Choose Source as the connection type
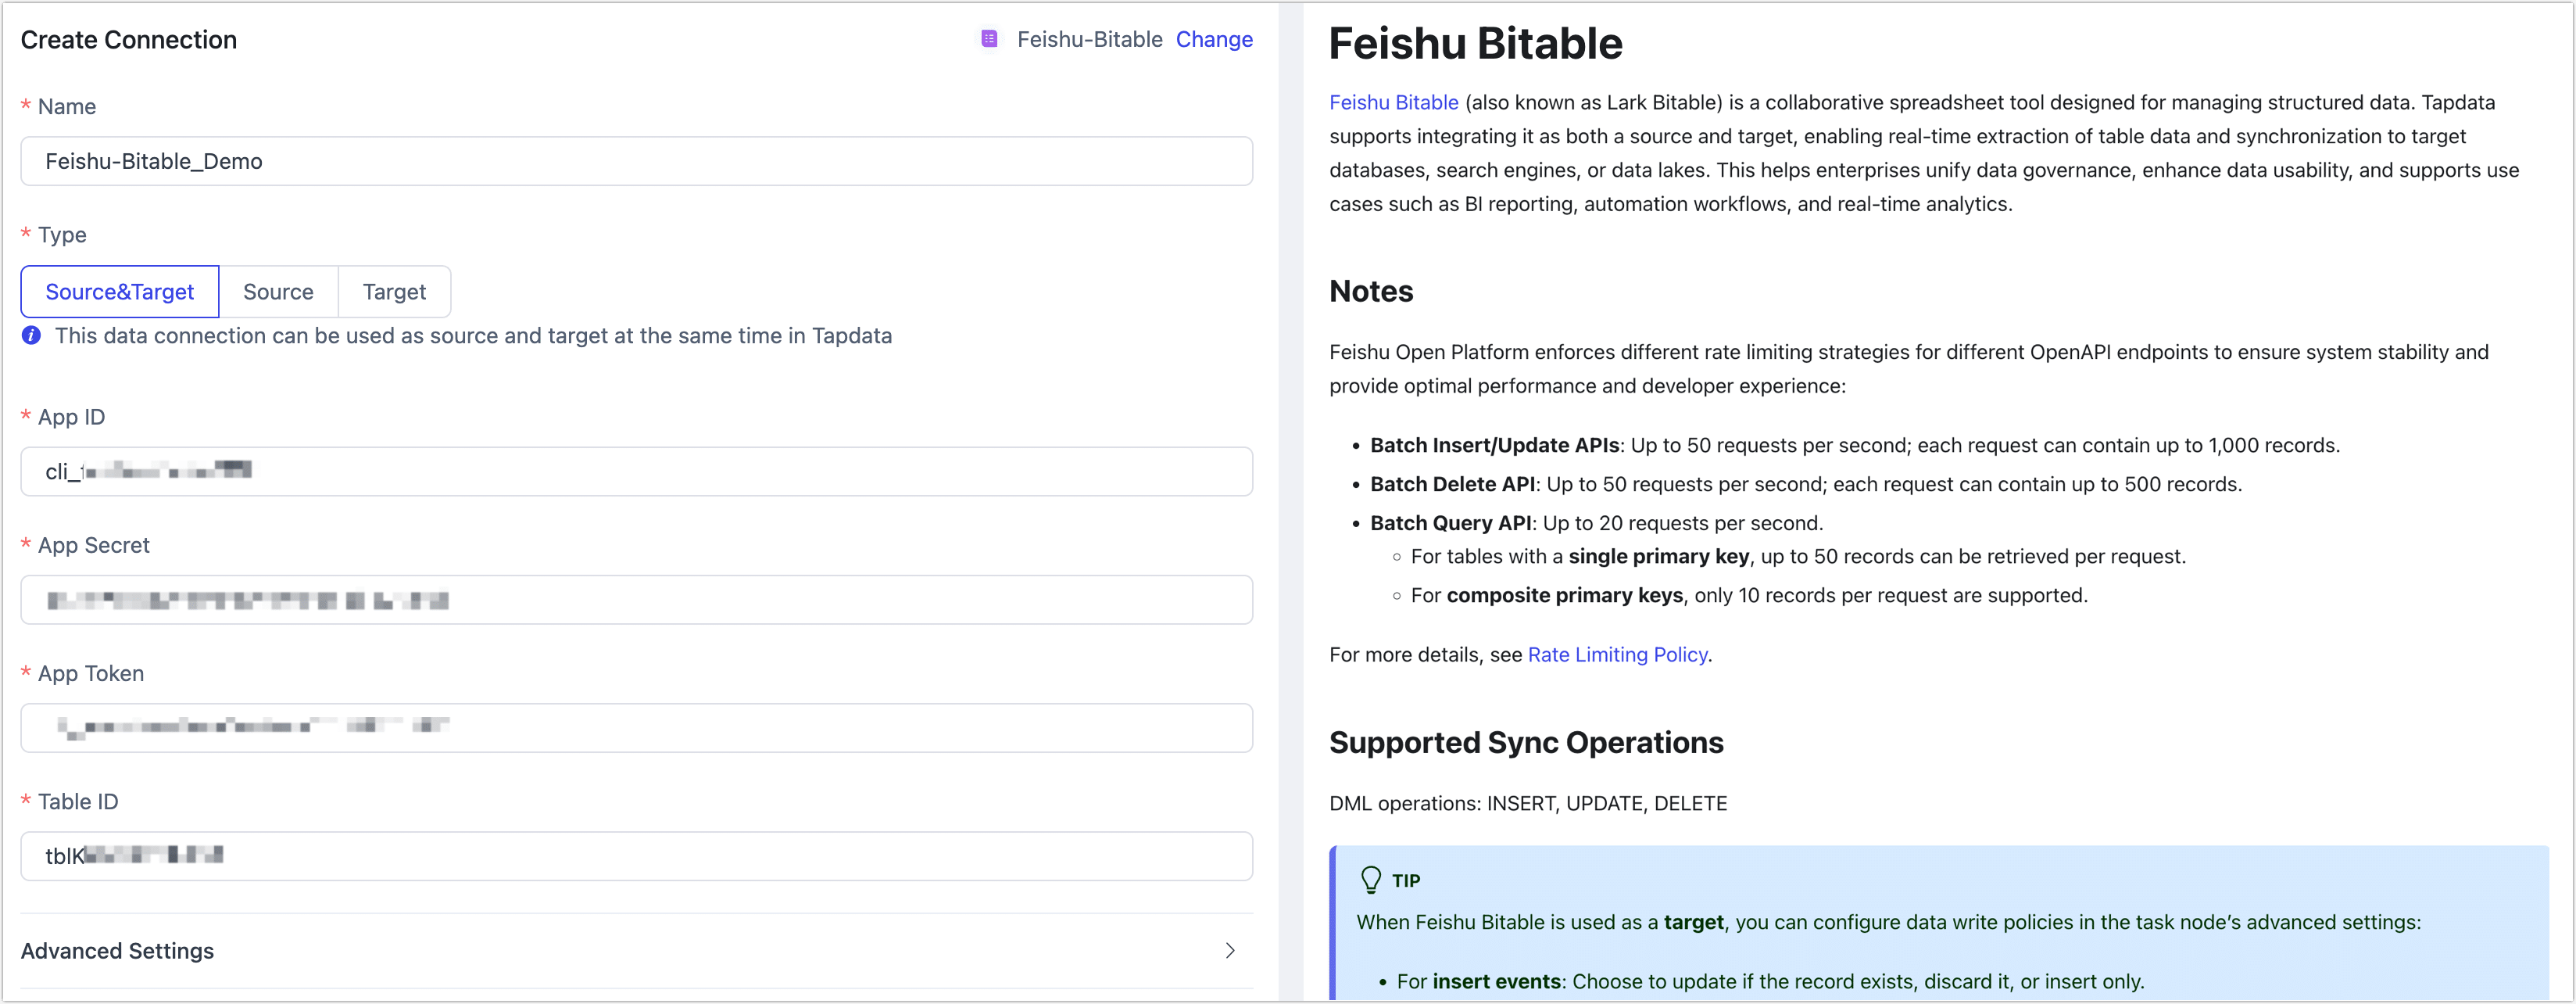Image resolution: width=2576 pixels, height=1004 pixels. pos(278,292)
